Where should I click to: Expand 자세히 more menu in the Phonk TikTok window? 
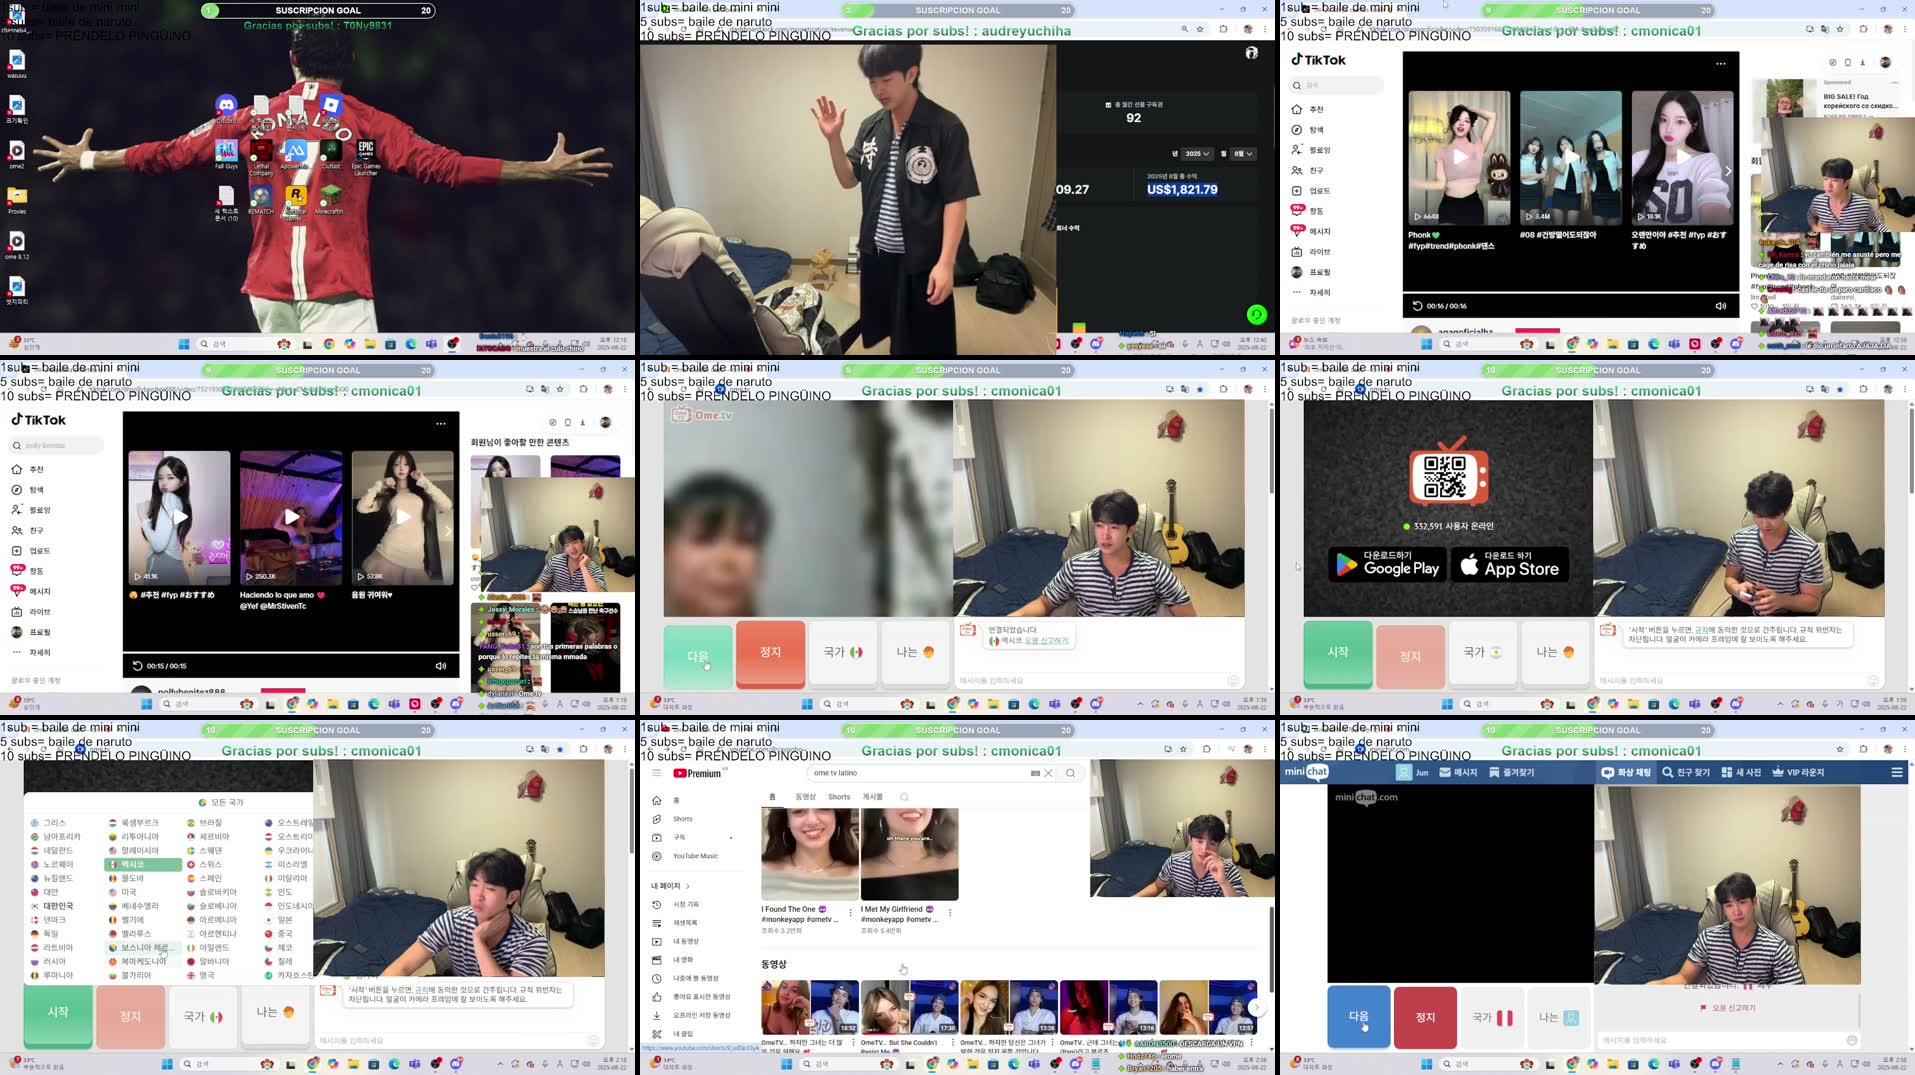coord(1310,293)
